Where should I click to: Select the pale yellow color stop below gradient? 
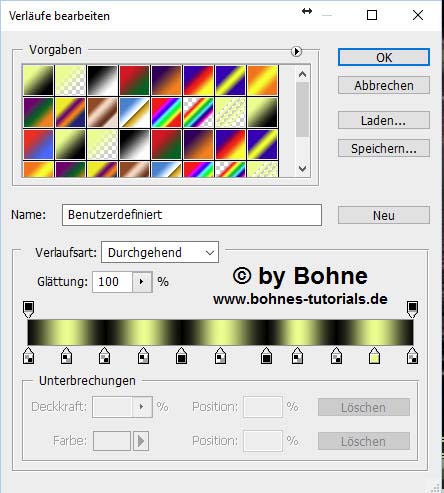pyautogui.click(x=374, y=355)
